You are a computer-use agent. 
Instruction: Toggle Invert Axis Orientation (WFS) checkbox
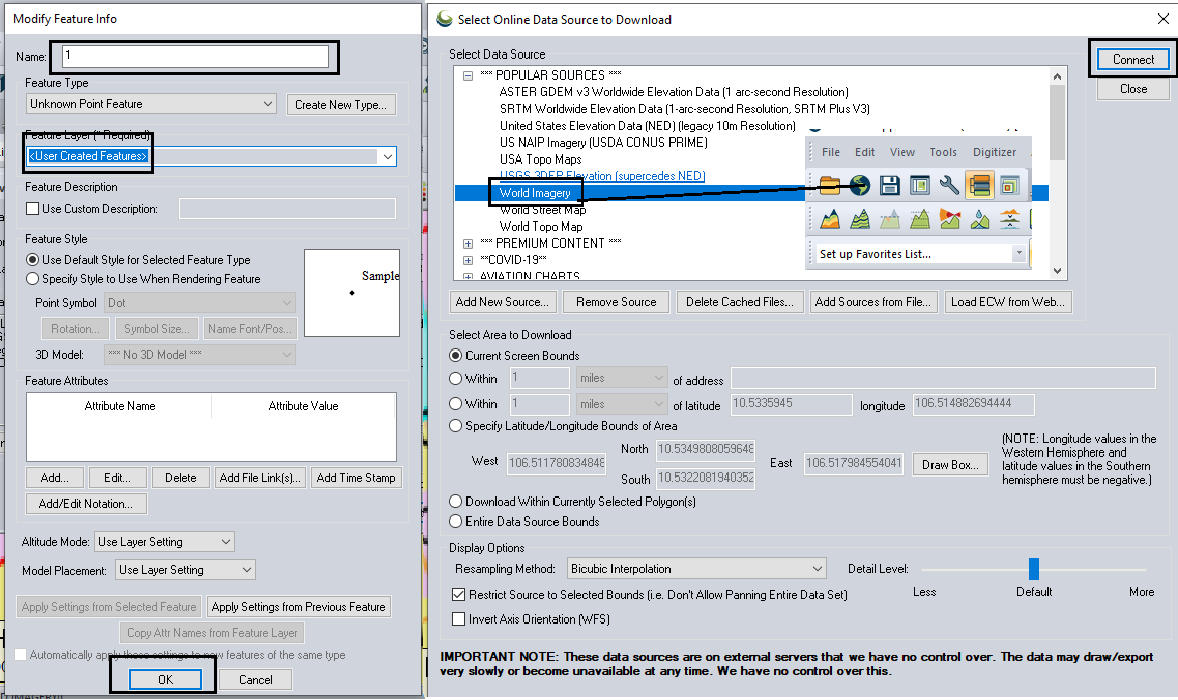[x=459, y=619]
